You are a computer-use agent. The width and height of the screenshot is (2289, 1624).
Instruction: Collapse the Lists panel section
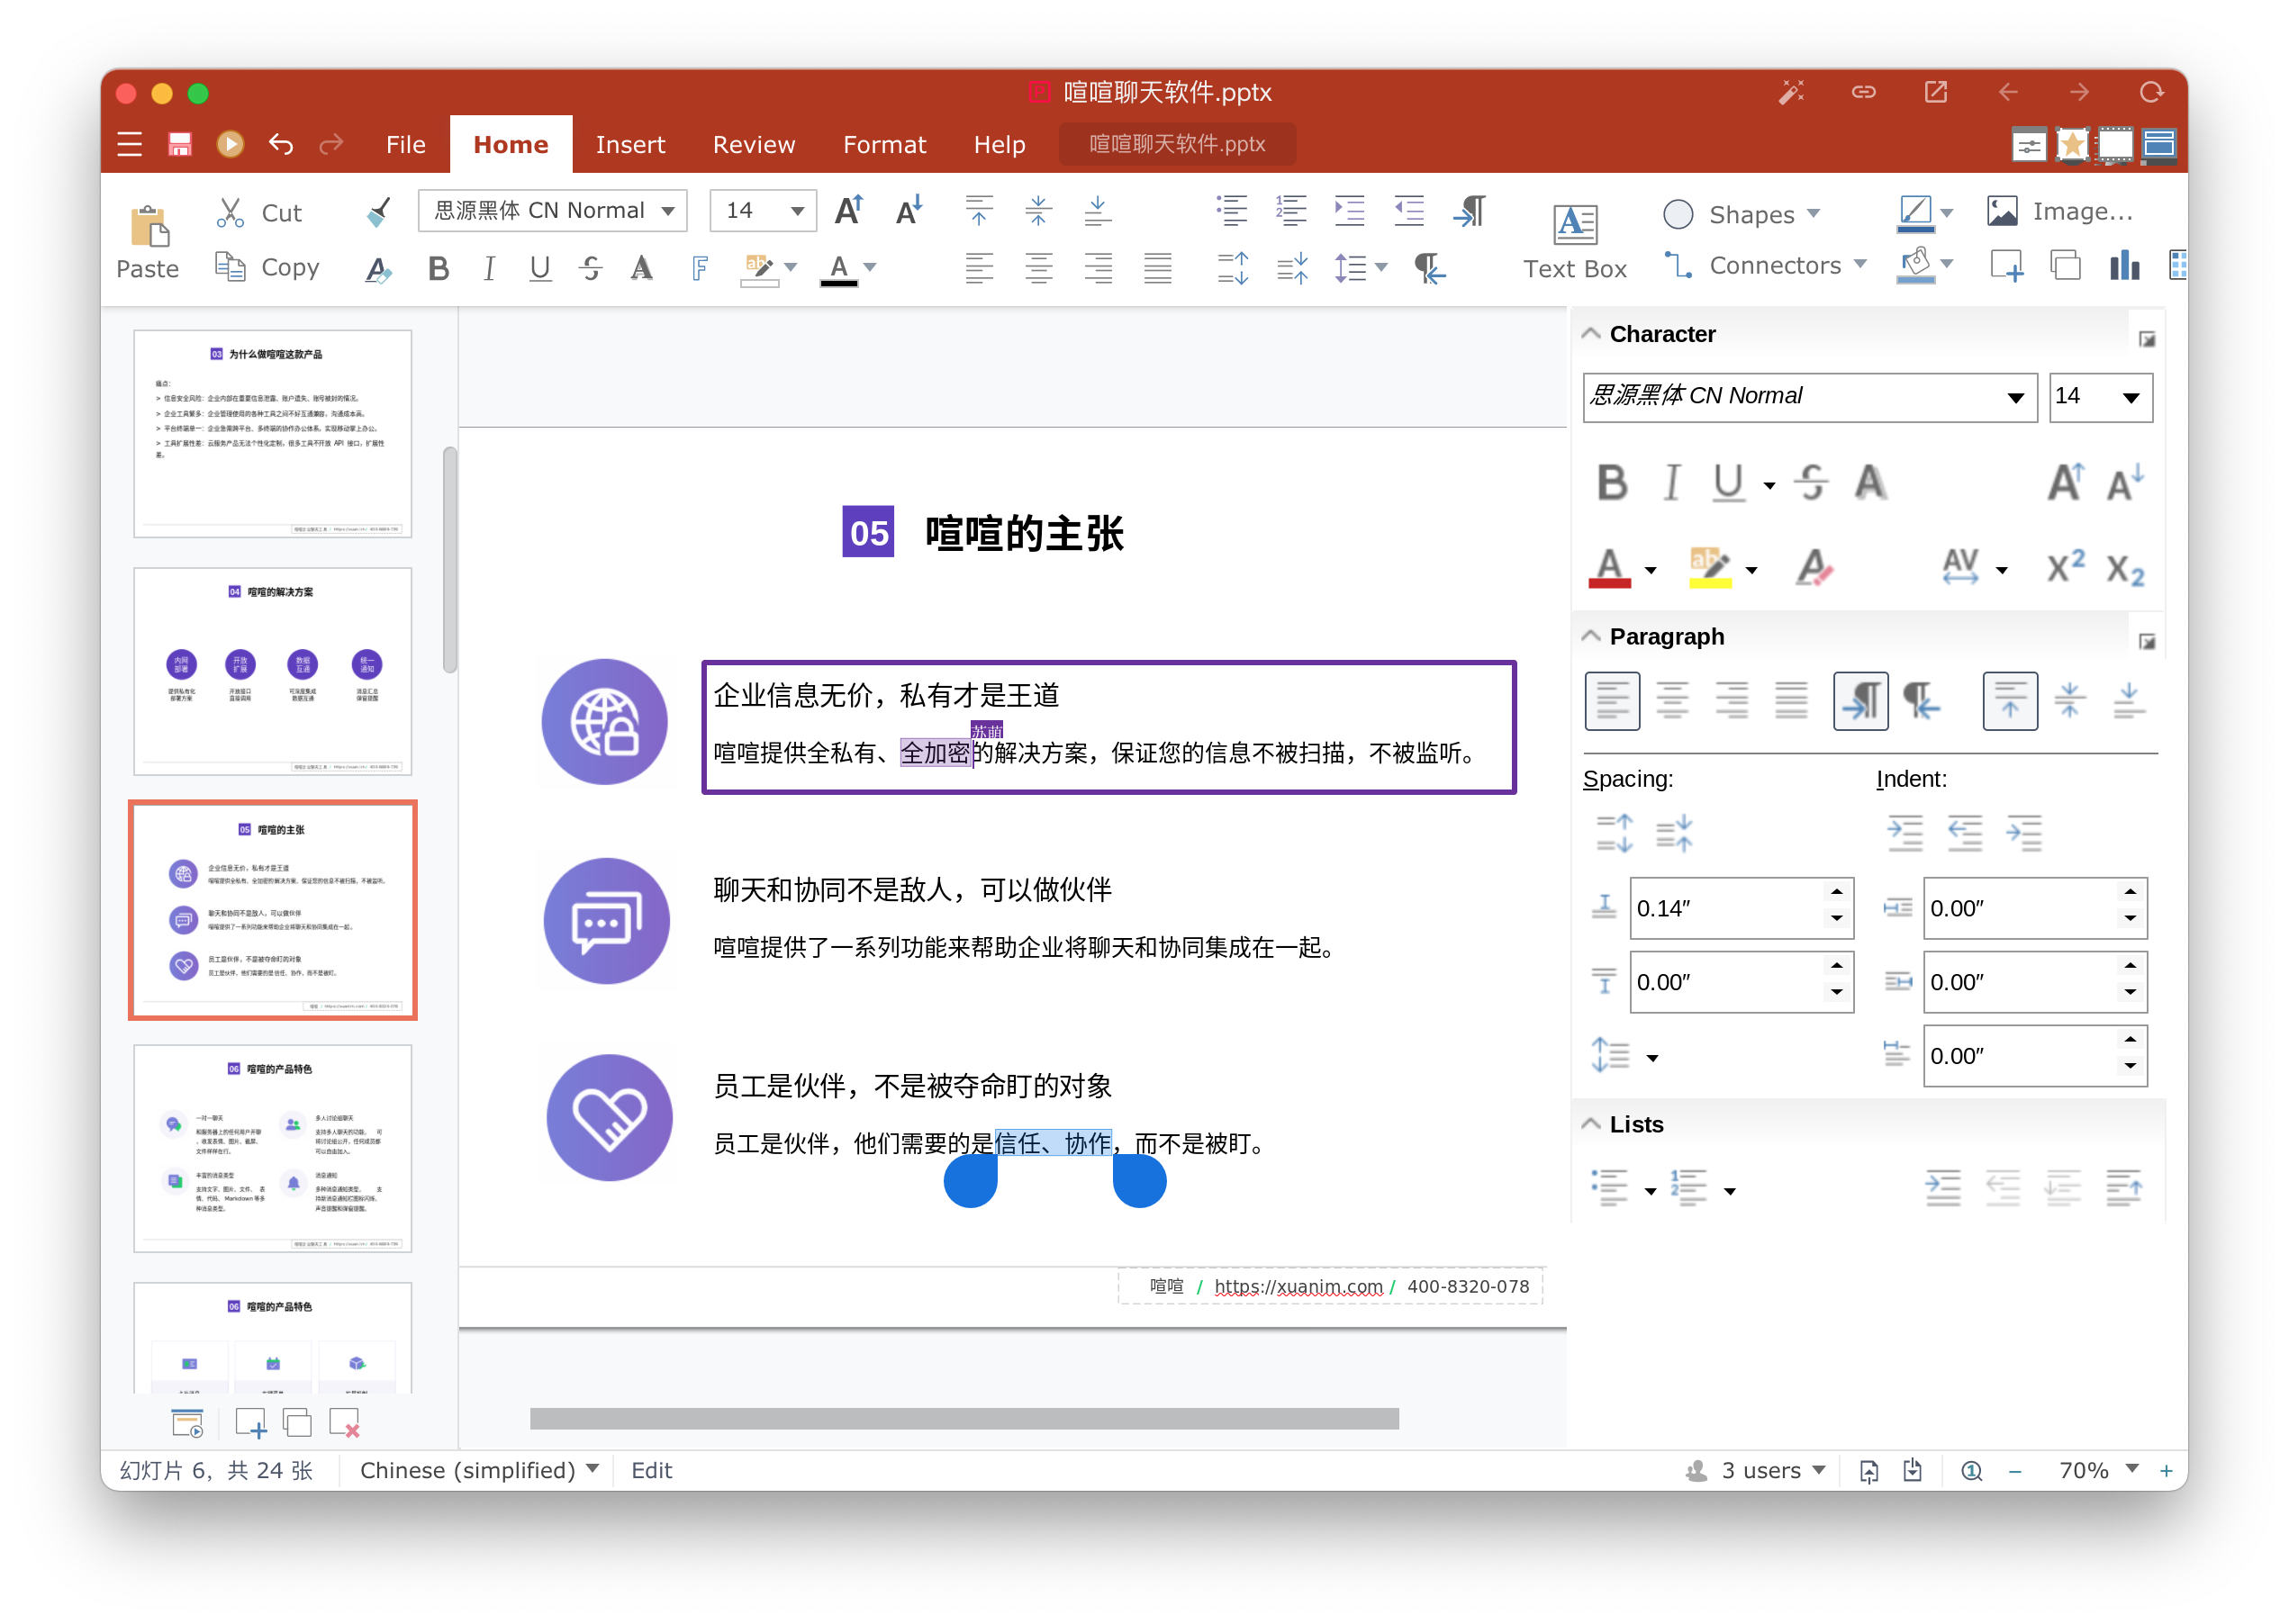click(1591, 1124)
